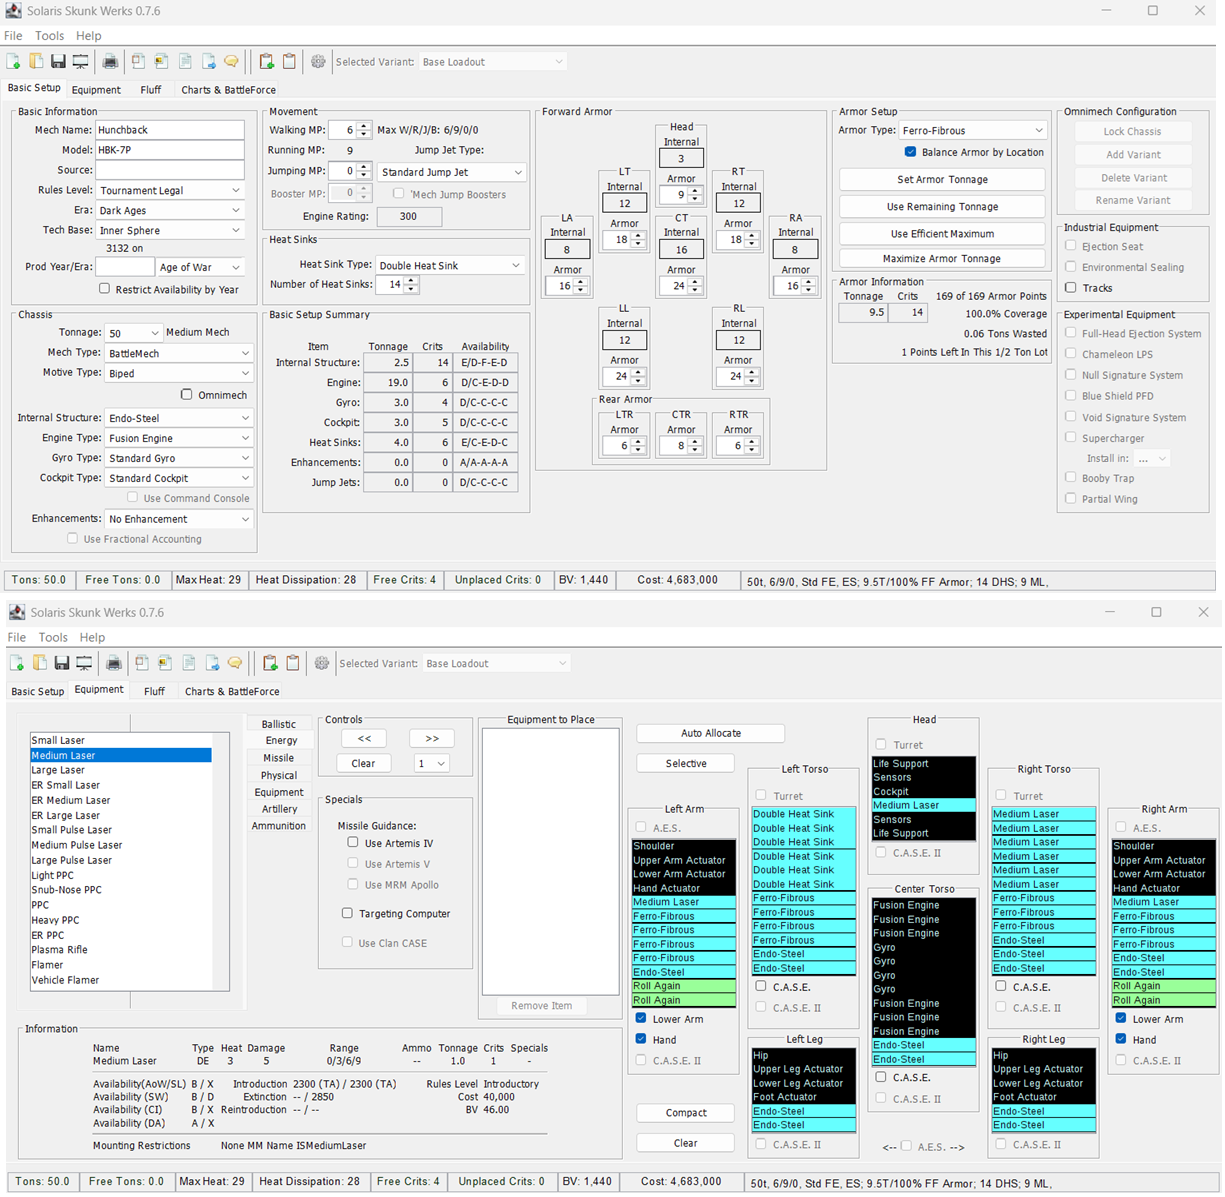Click document with blue arrow in Basic Setup window
The width and height of the screenshot is (1225, 1197).
pos(208,62)
